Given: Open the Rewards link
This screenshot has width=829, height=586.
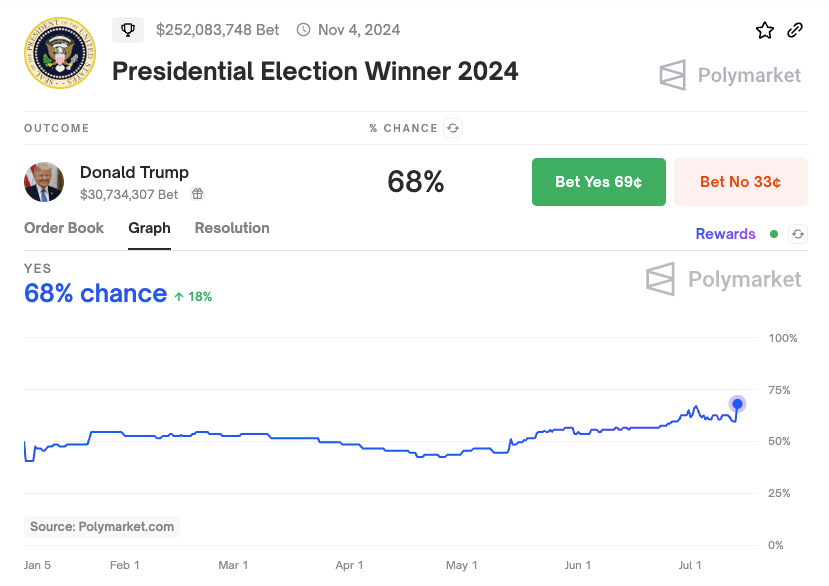Looking at the screenshot, I should (x=725, y=234).
